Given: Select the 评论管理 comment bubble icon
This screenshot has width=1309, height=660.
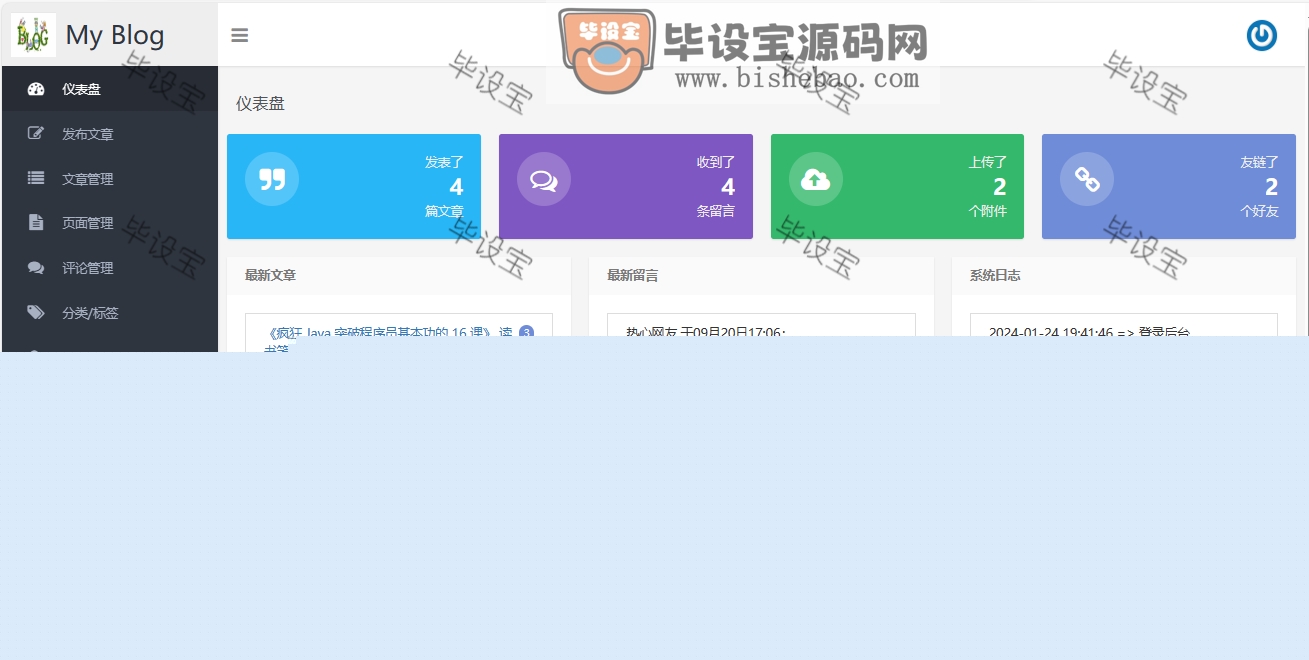Looking at the screenshot, I should pyautogui.click(x=36, y=267).
